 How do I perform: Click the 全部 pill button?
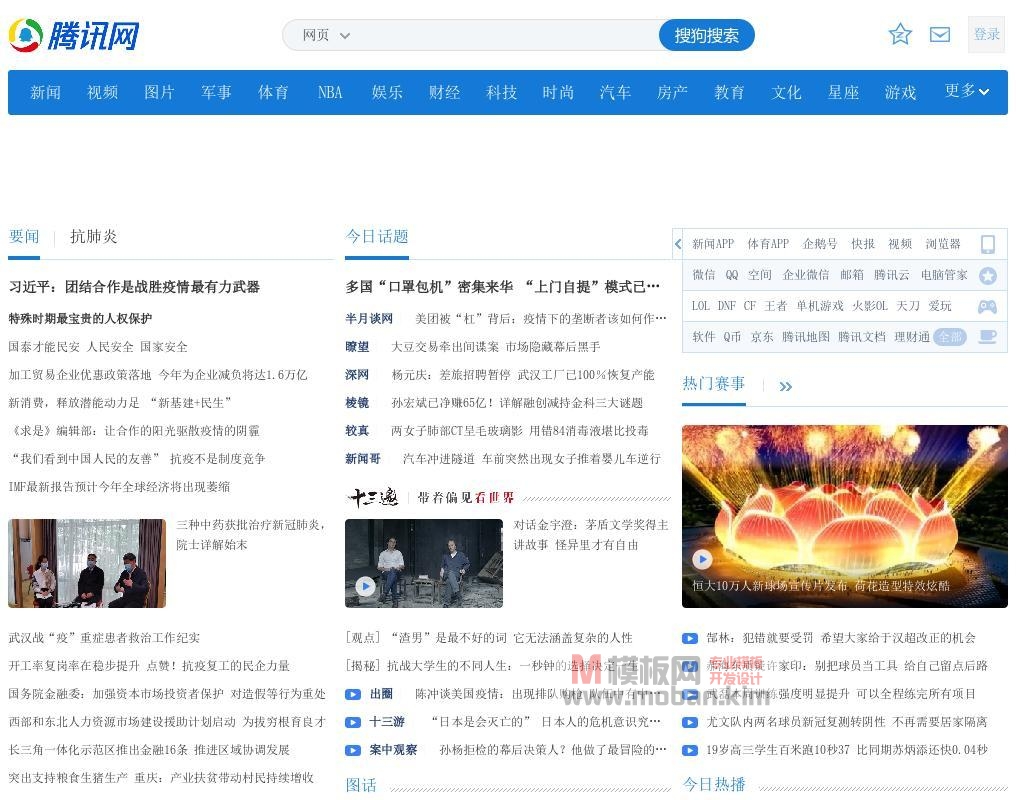pos(950,337)
